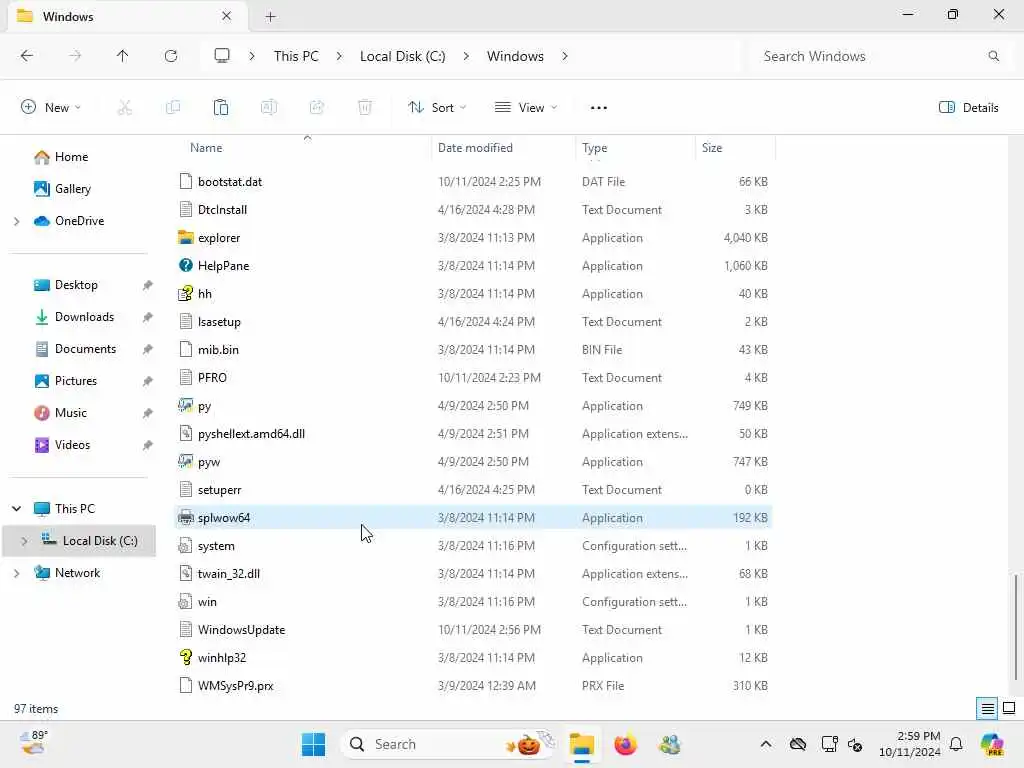Click the search magnifier icon
Image resolution: width=1024 pixels, height=768 pixels.
pyautogui.click(x=994, y=56)
